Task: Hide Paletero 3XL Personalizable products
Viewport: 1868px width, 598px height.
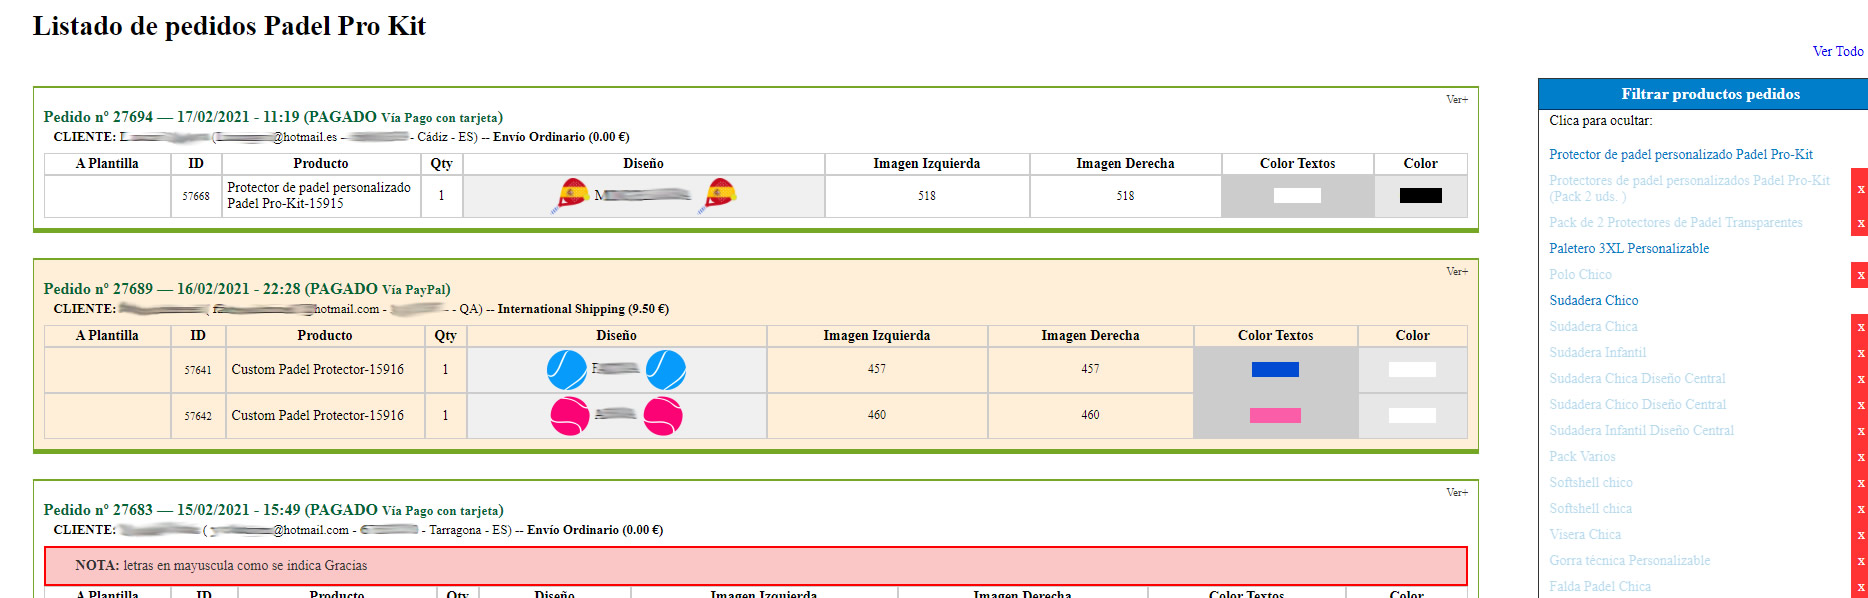Action: click(1629, 248)
